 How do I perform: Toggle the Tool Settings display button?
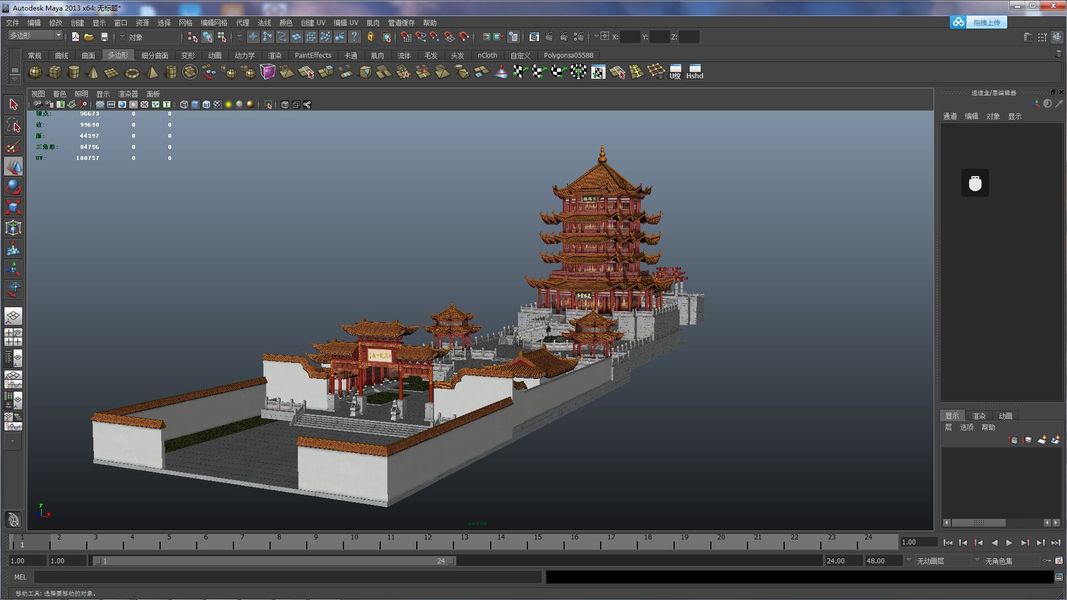(x=1043, y=37)
